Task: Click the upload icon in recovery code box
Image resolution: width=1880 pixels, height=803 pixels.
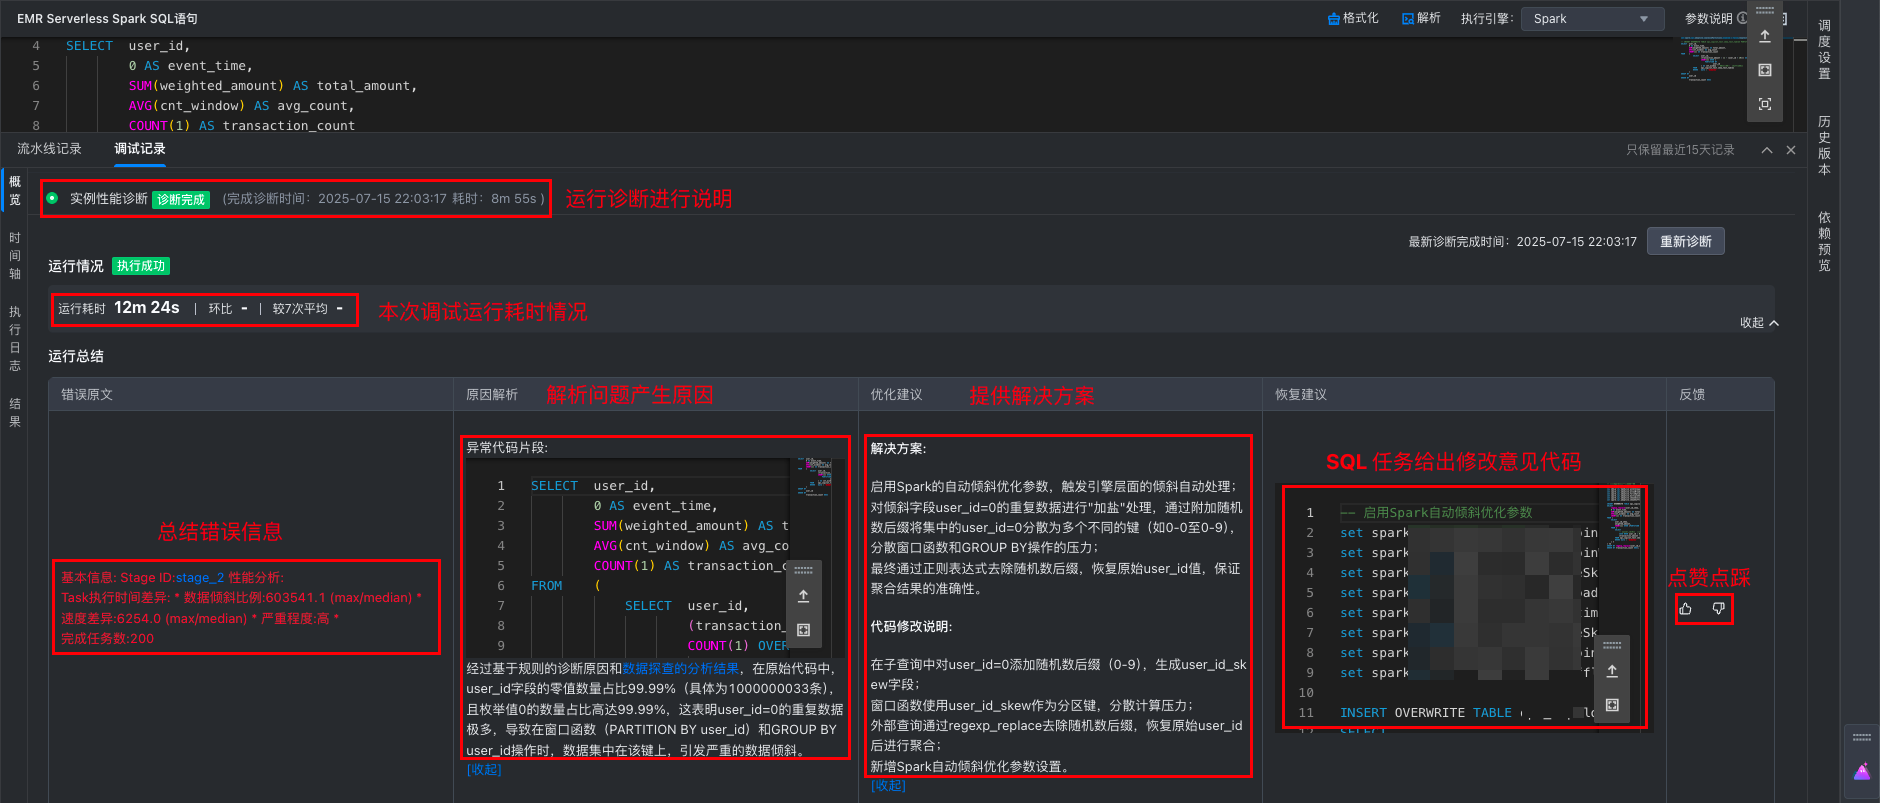Action: tap(1612, 672)
